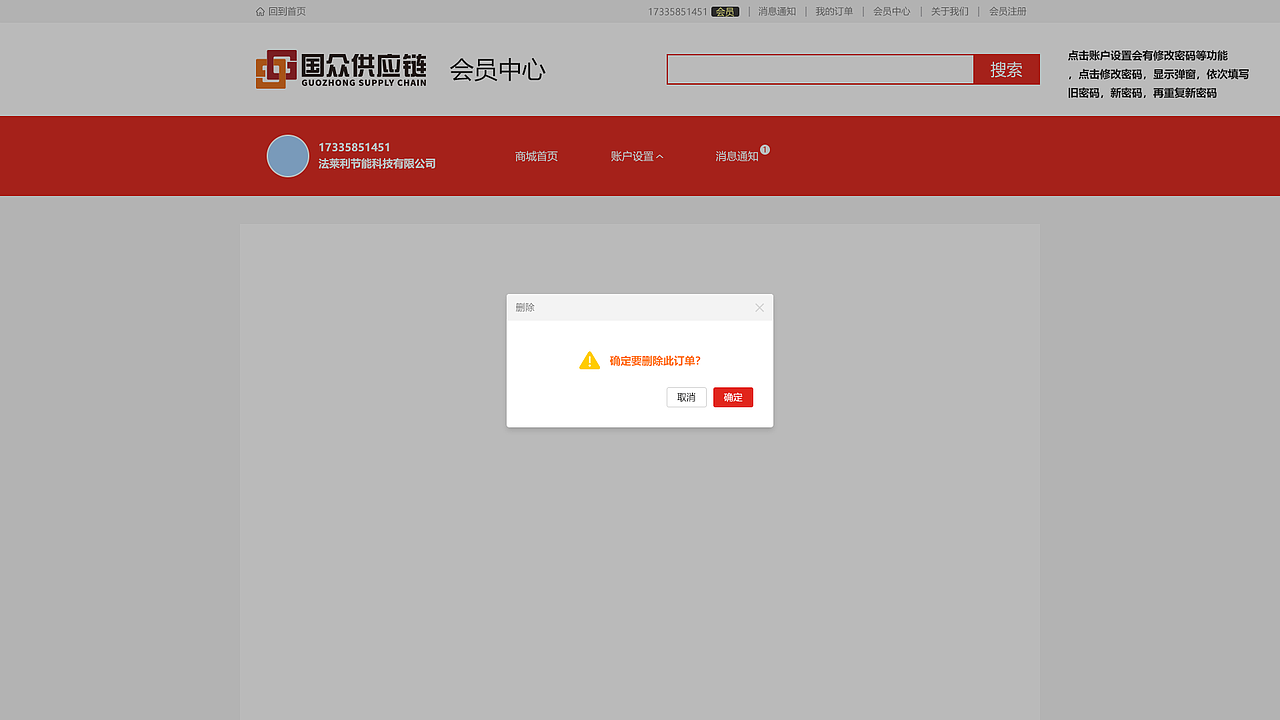Viewport: 1280px width, 720px height.
Task: Confirm deletion with the 确定 button
Action: coord(733,397)
